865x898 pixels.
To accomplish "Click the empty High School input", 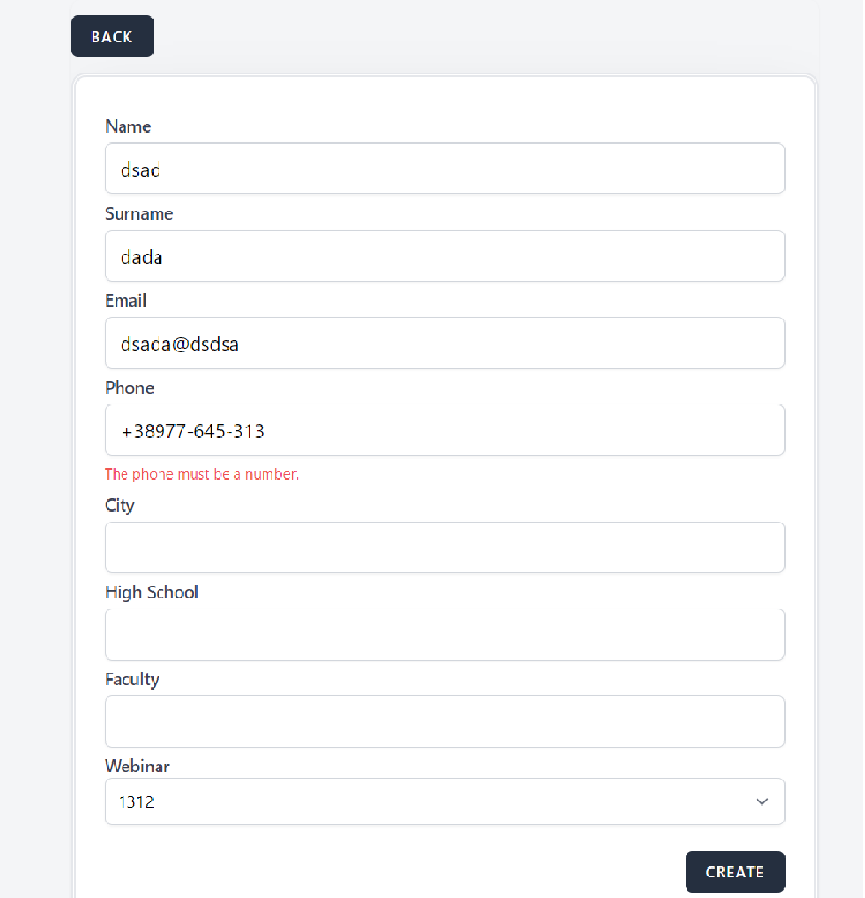I will 444,635.
